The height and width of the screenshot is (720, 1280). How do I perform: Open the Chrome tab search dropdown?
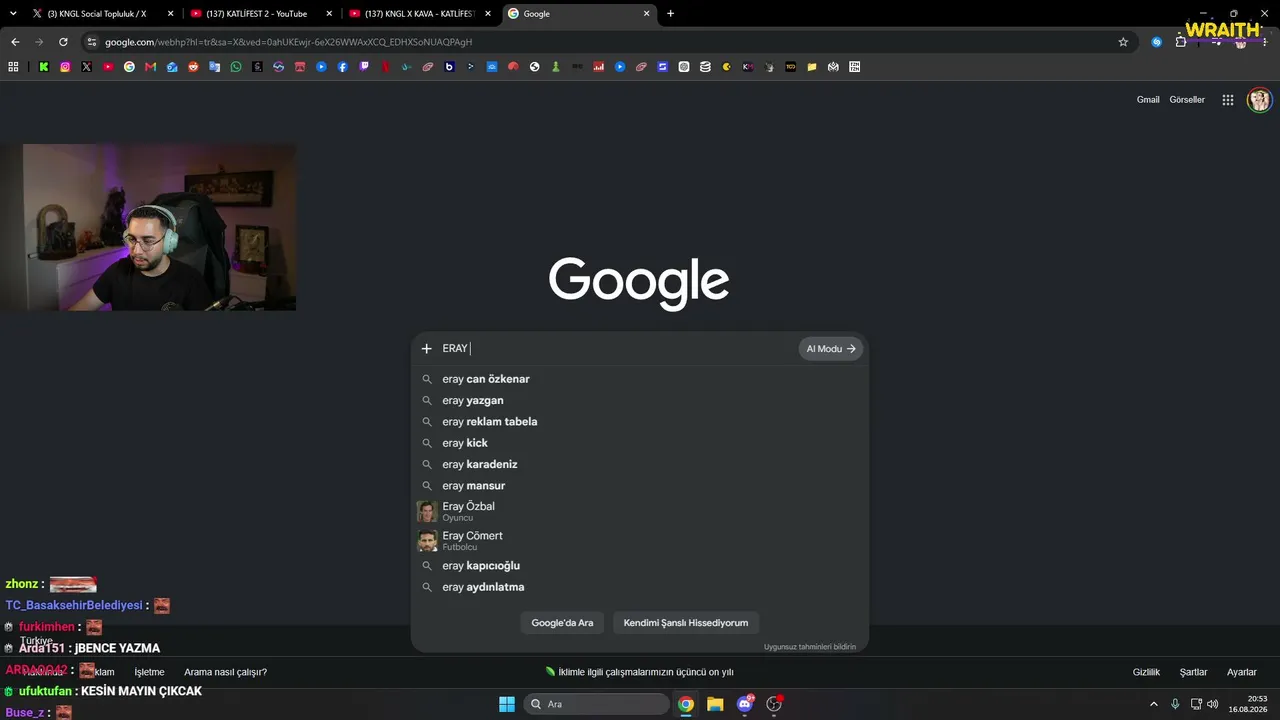point(13,13)
